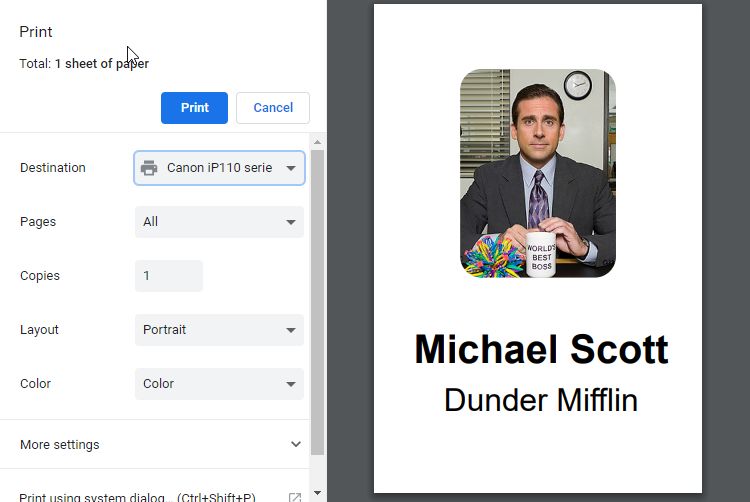Open the Destination printer dropdown
The width and height of the screenshot is (750, 502).
[x=220, y=168]
